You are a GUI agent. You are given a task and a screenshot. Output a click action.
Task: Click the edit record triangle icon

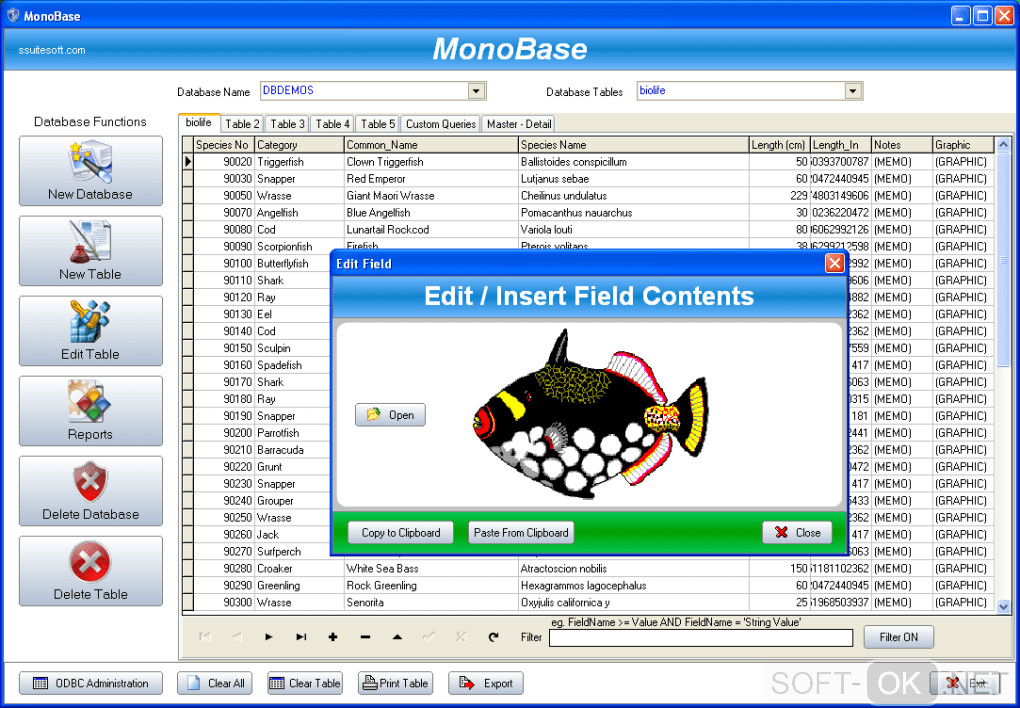tap(397, 637)
